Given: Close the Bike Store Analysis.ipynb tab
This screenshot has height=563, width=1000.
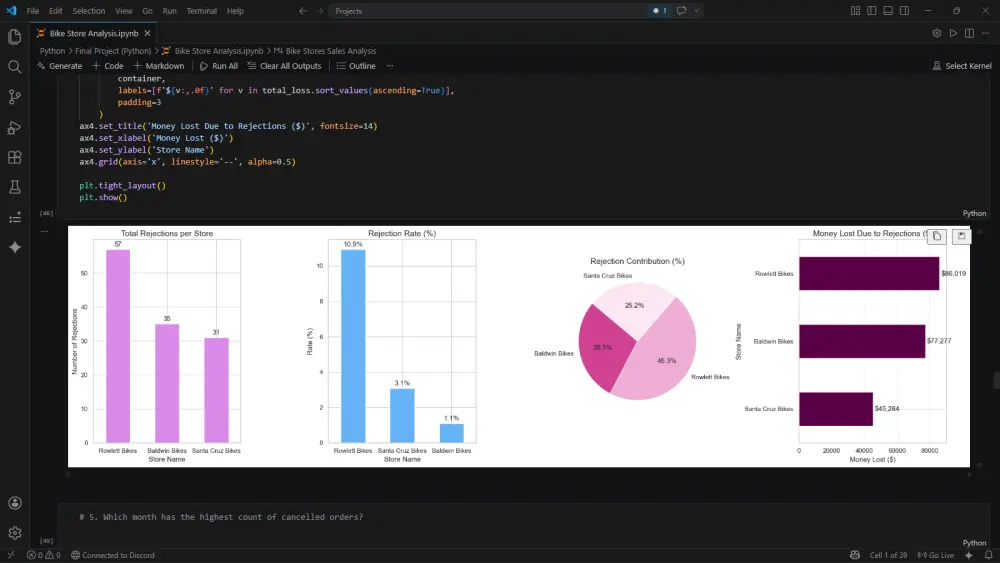Looking at the screenshot, I should click(147, 33).
